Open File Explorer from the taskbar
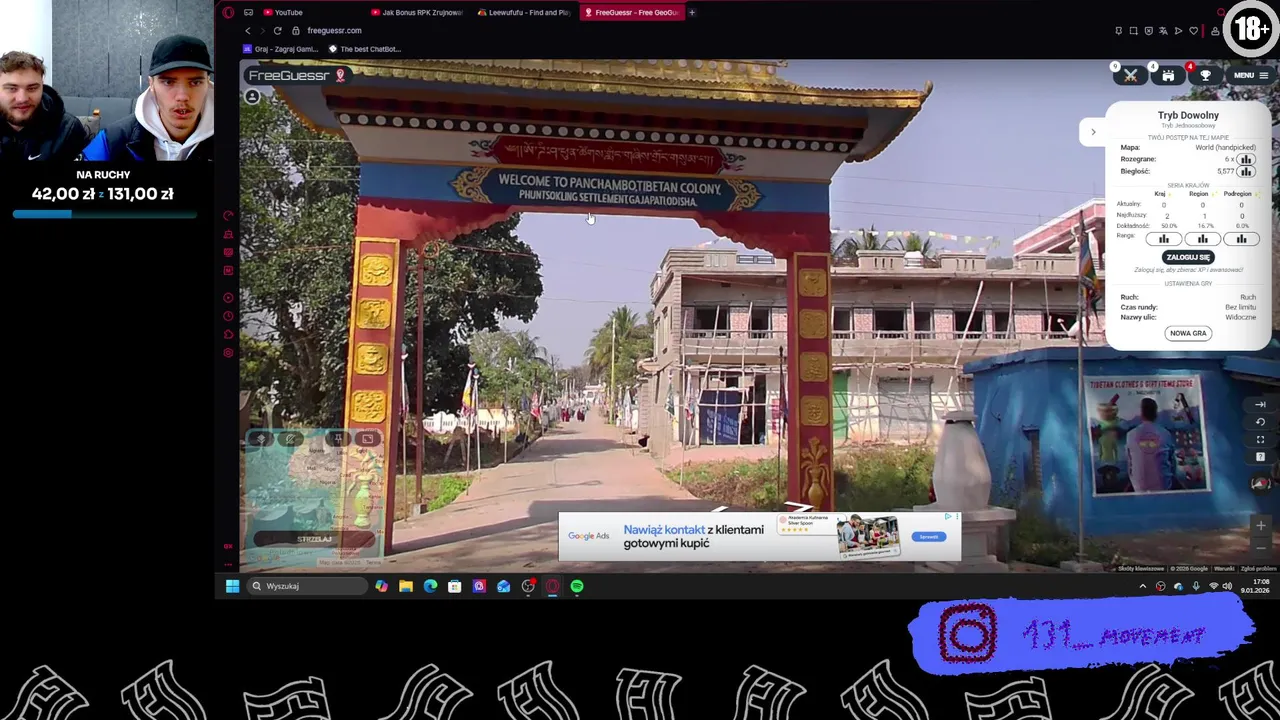1280x720 pixels. click(406, 586)
